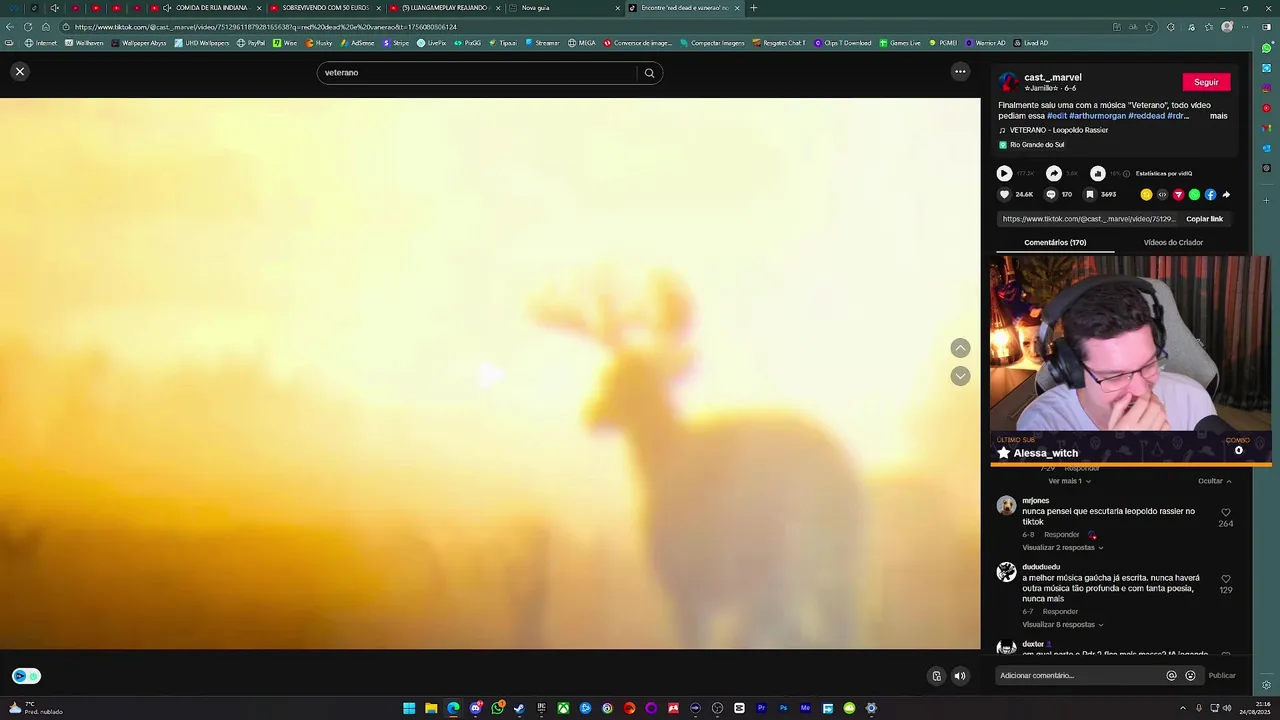This screenshot has height=720, width=1280.
Task: Open the taskbar weather widget
Action: coord(35,708)
